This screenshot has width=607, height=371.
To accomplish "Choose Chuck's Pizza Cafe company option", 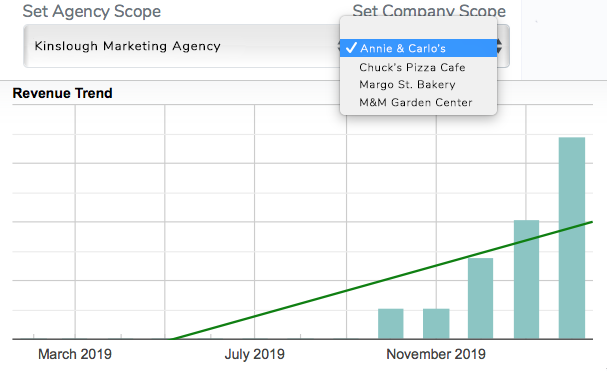I will point(418,67).
